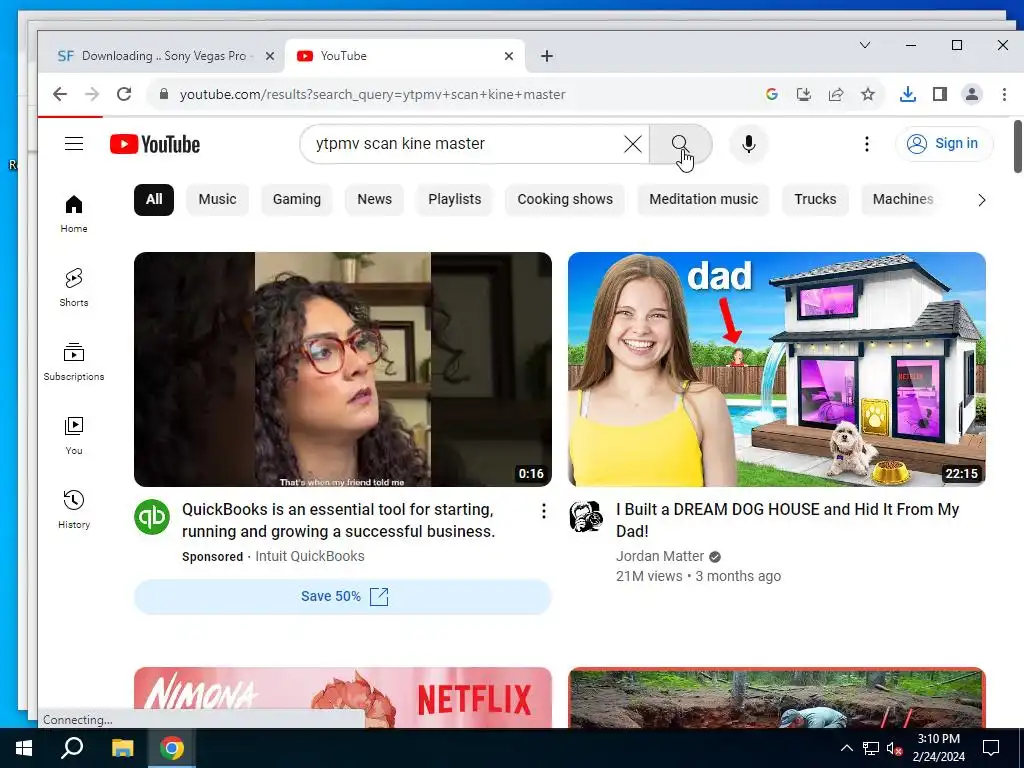View site information via the lock icon

(x=164, y=94)
